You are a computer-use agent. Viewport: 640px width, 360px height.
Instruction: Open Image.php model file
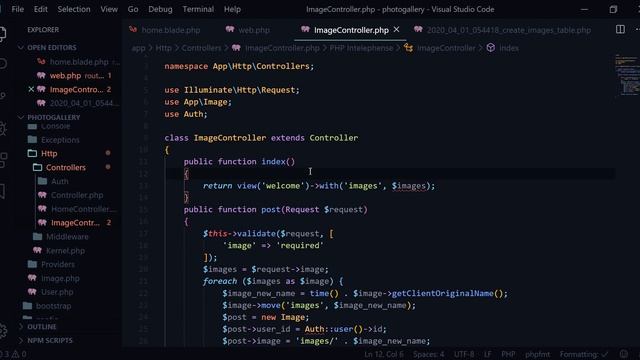[x=60, y=278]
